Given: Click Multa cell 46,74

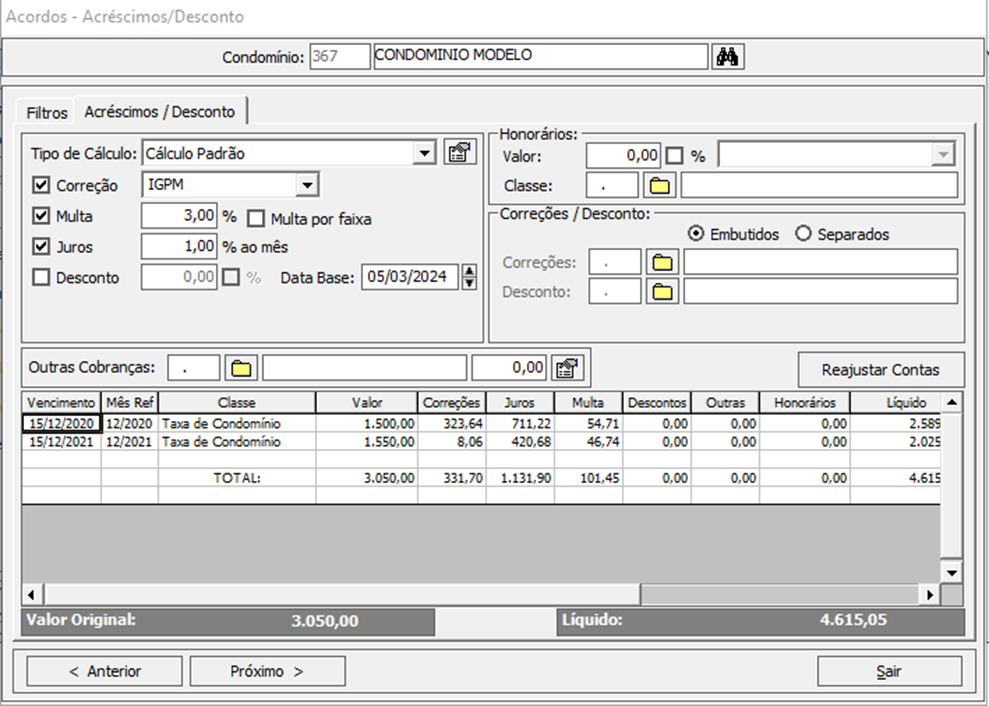Looking at the screenshot, I should coord(588,442).
